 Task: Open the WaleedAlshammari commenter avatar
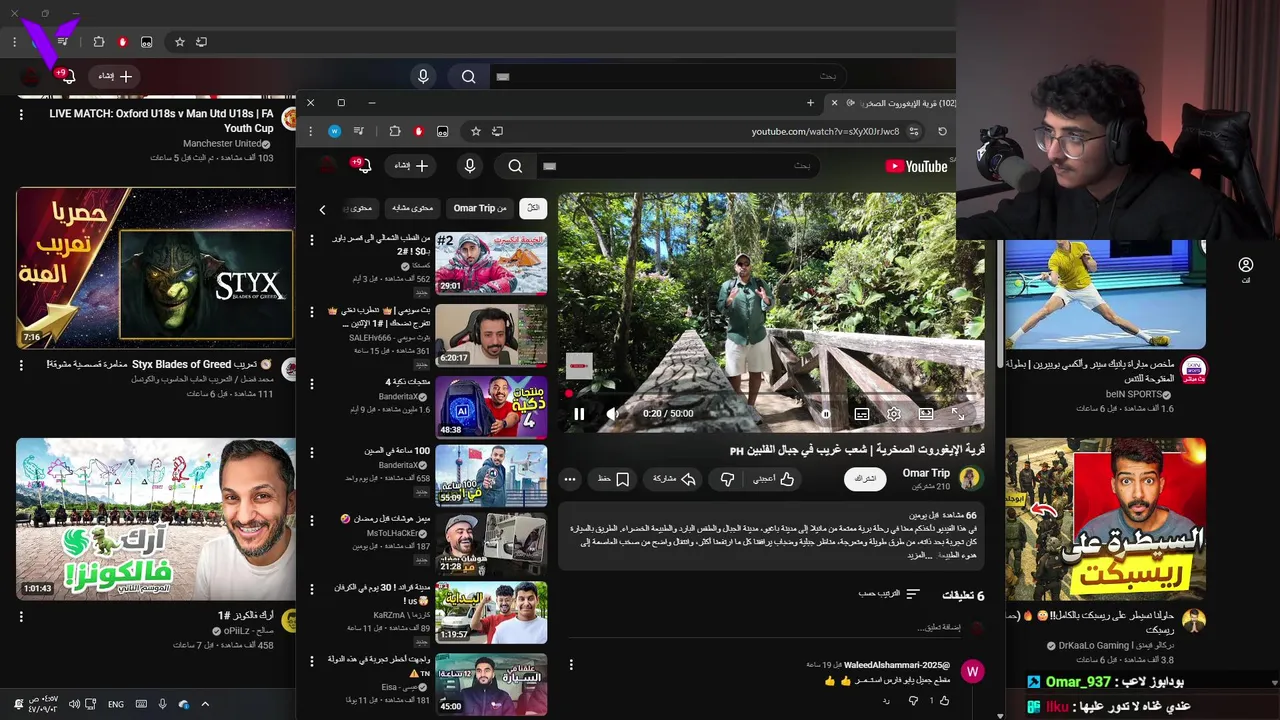pos(972,671)
